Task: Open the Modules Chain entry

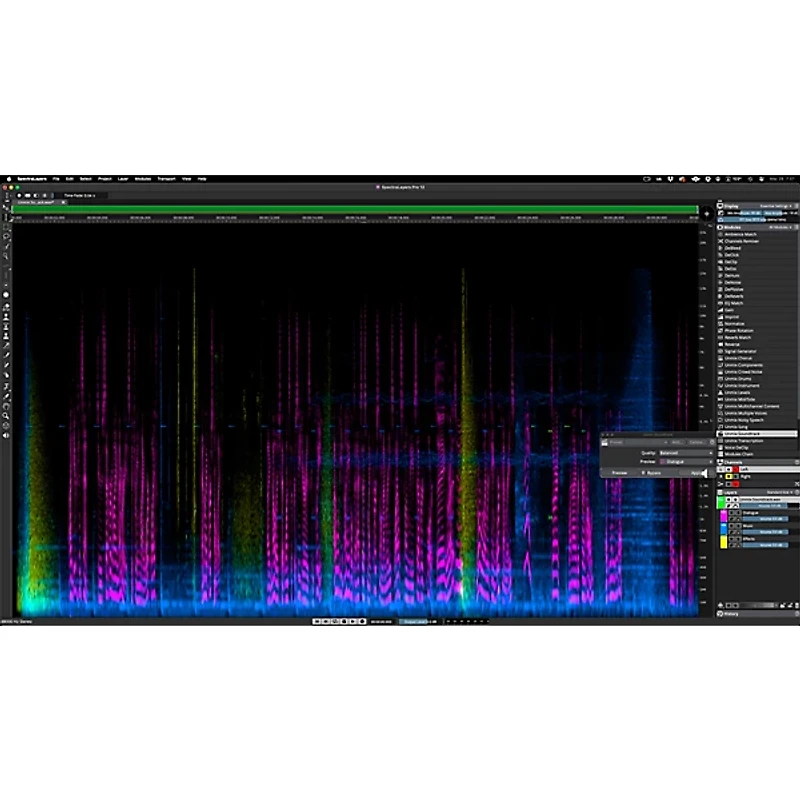Action: pos(752,453)
